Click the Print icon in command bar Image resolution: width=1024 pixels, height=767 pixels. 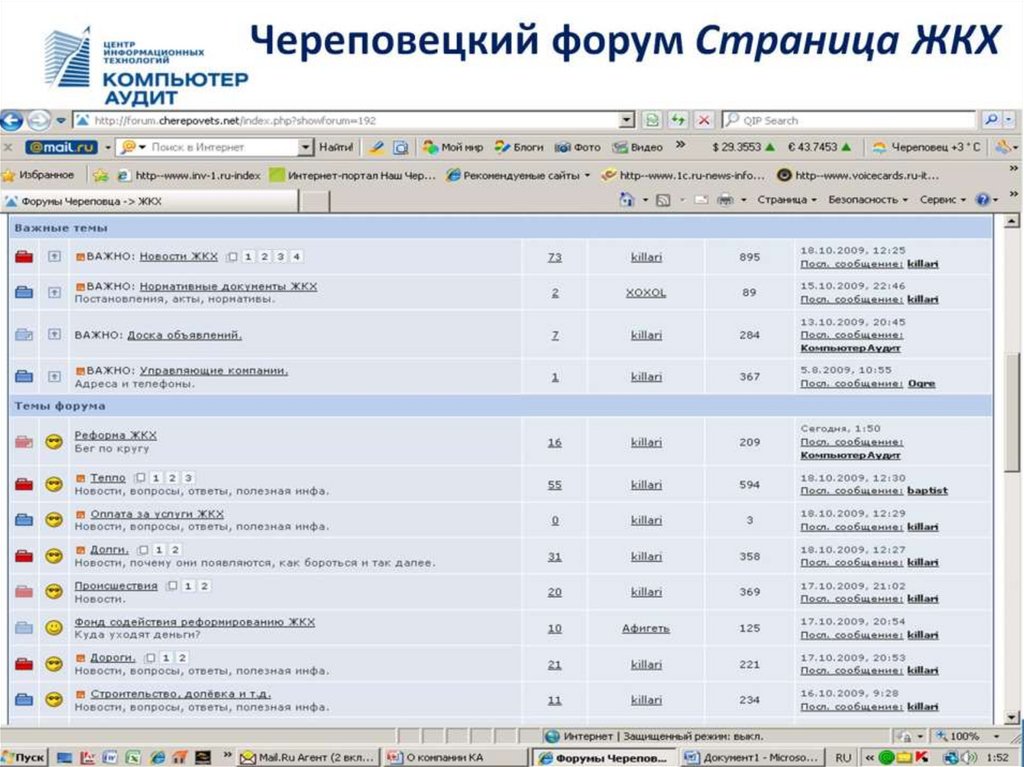point(725,200)
